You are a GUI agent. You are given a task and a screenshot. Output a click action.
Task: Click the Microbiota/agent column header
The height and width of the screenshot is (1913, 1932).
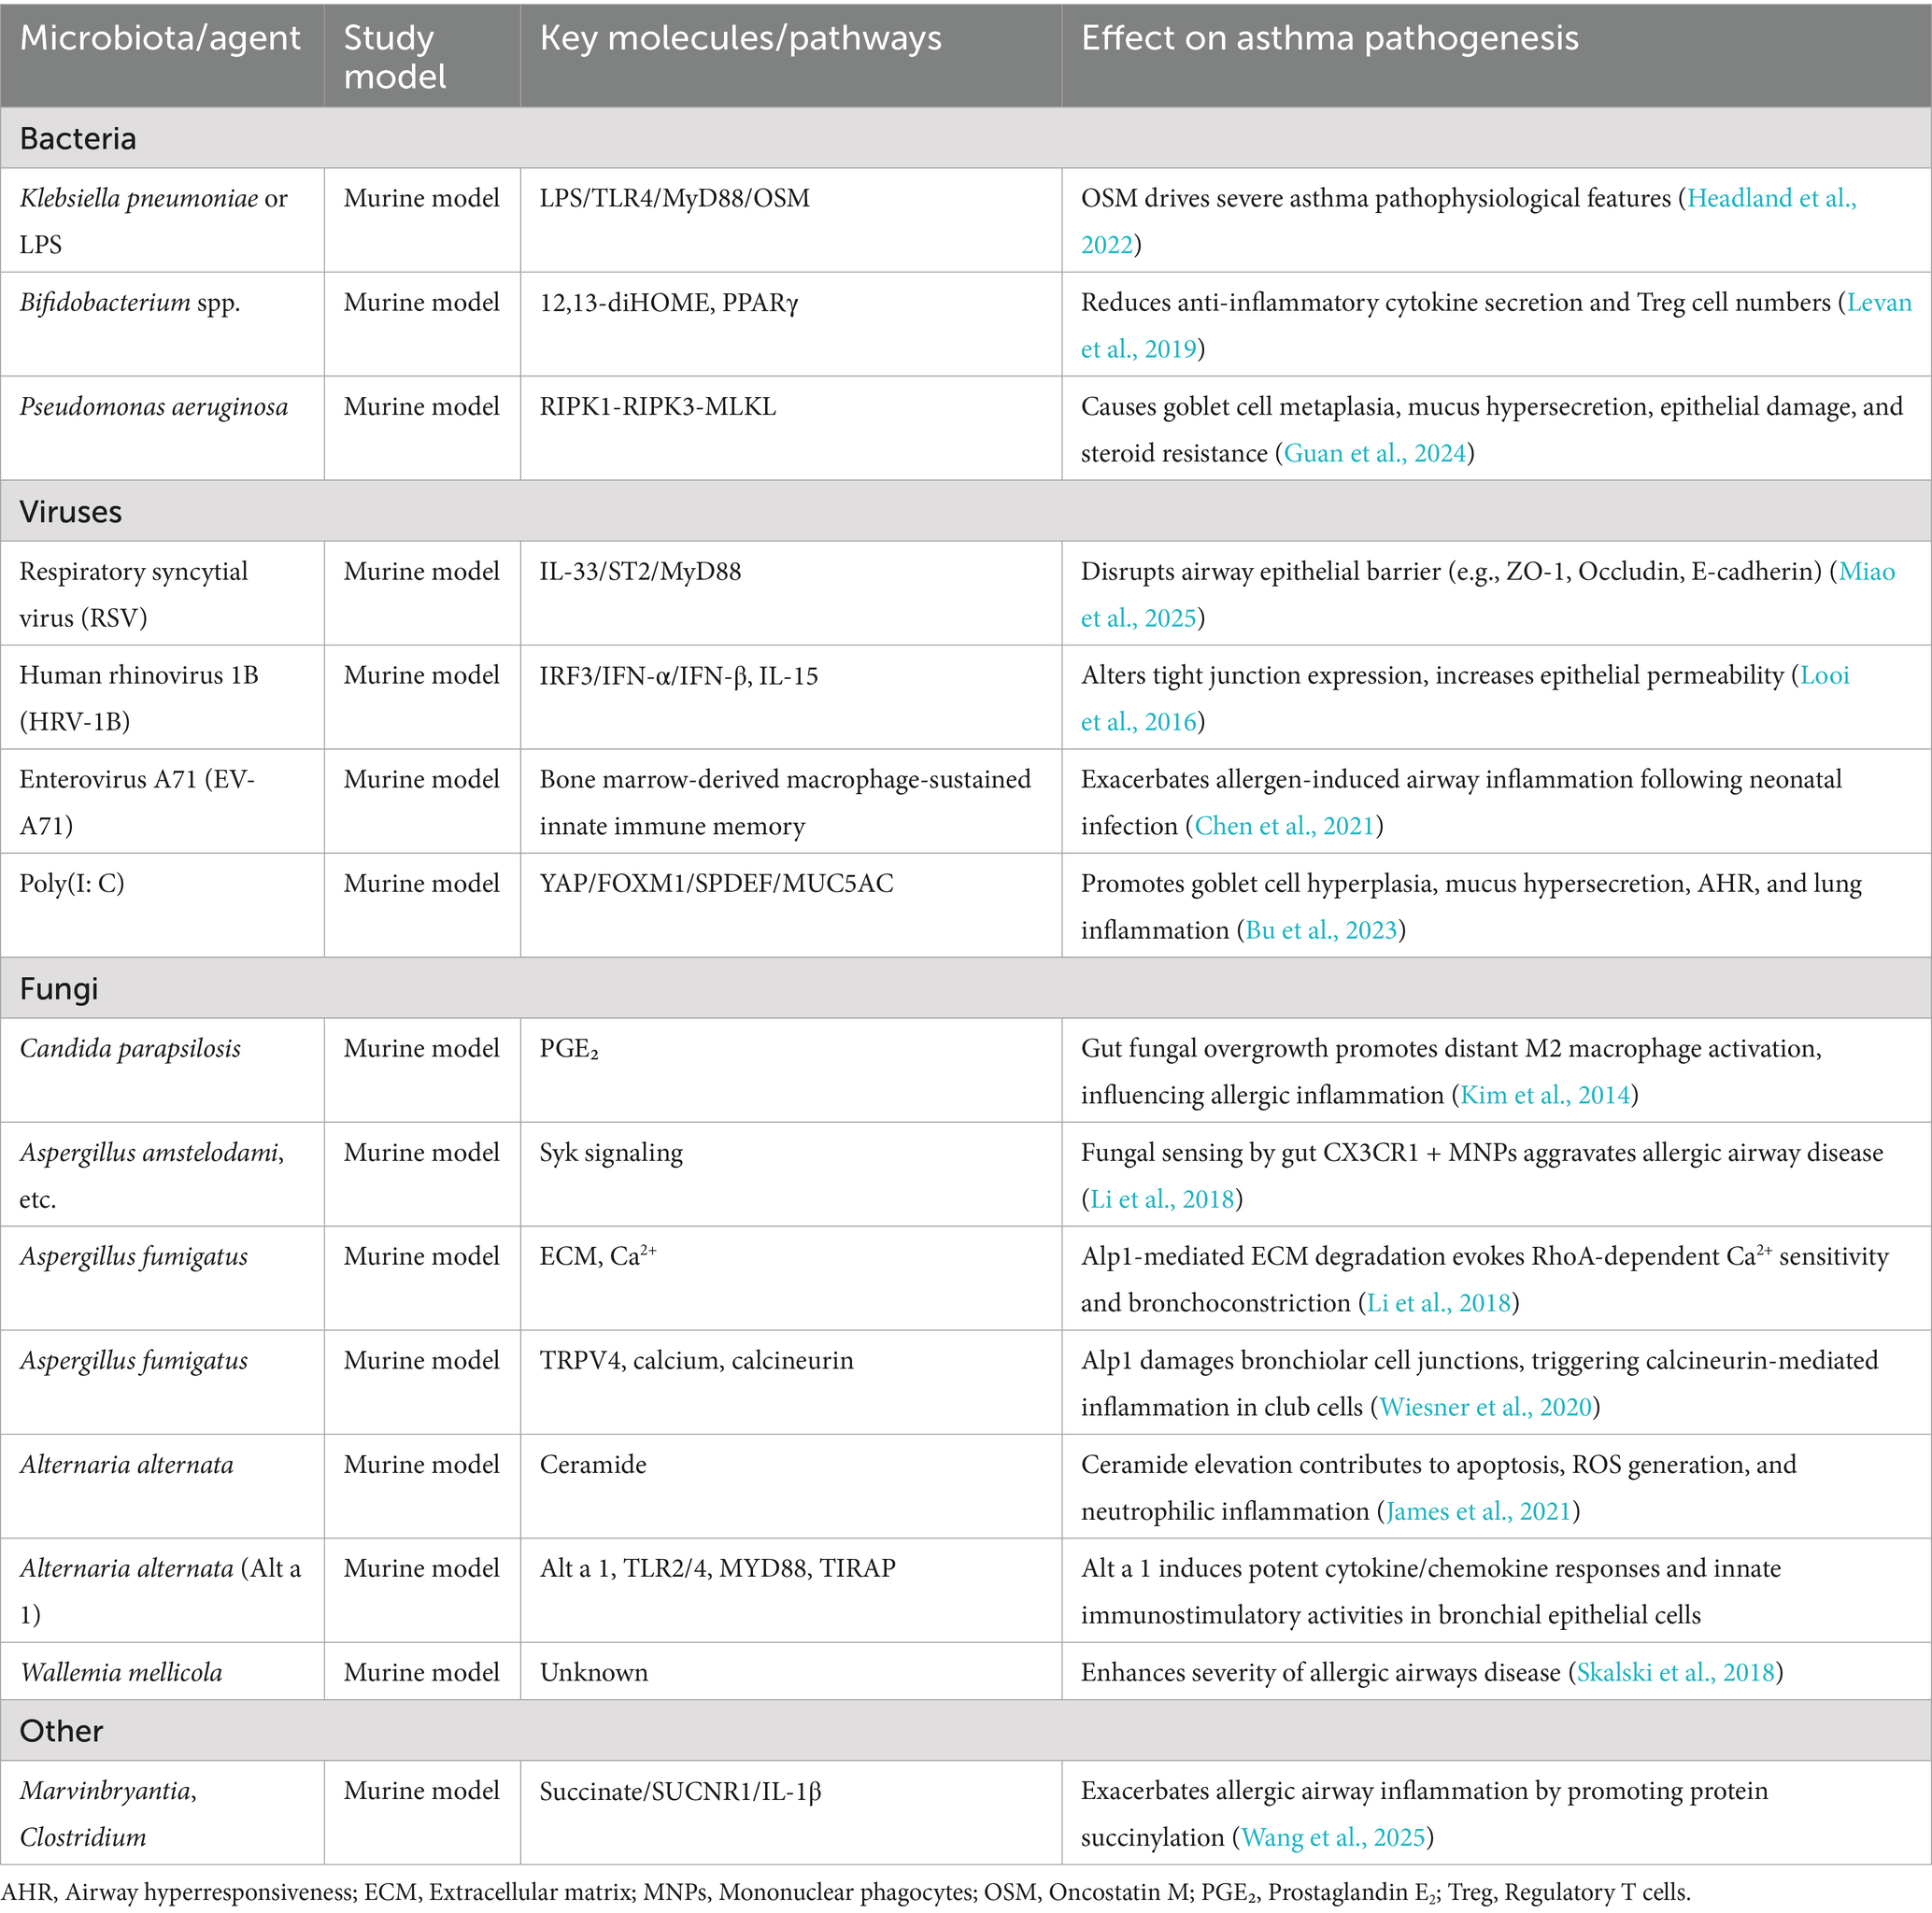pos(160,39)
